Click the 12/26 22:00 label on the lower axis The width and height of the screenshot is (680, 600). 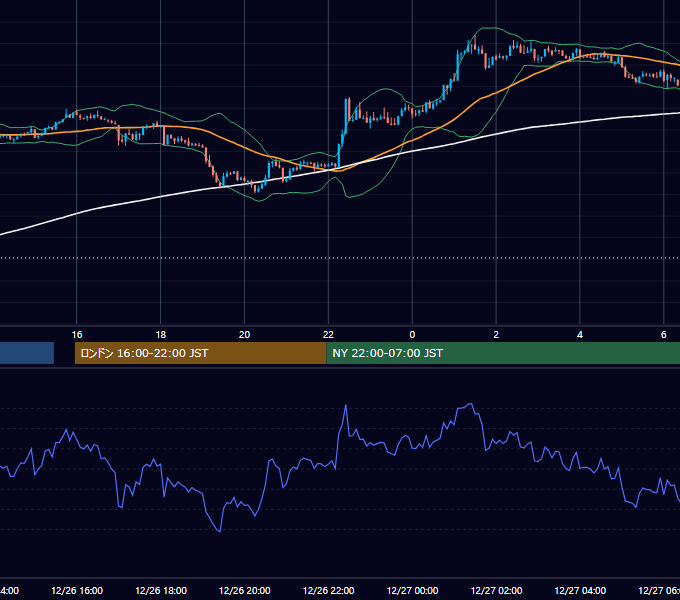click(328, 590)
